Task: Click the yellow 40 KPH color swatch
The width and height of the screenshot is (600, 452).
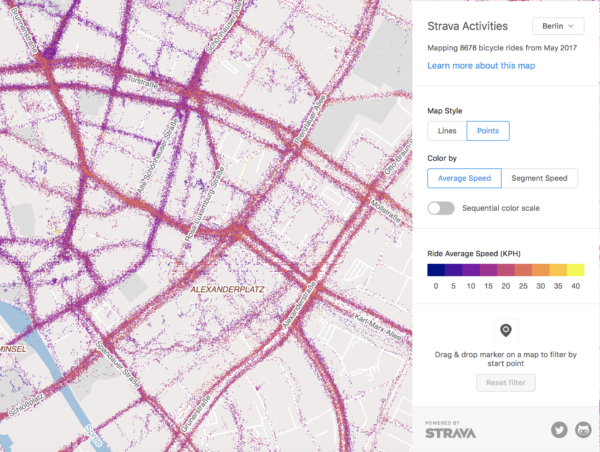Action: [575, 269]
